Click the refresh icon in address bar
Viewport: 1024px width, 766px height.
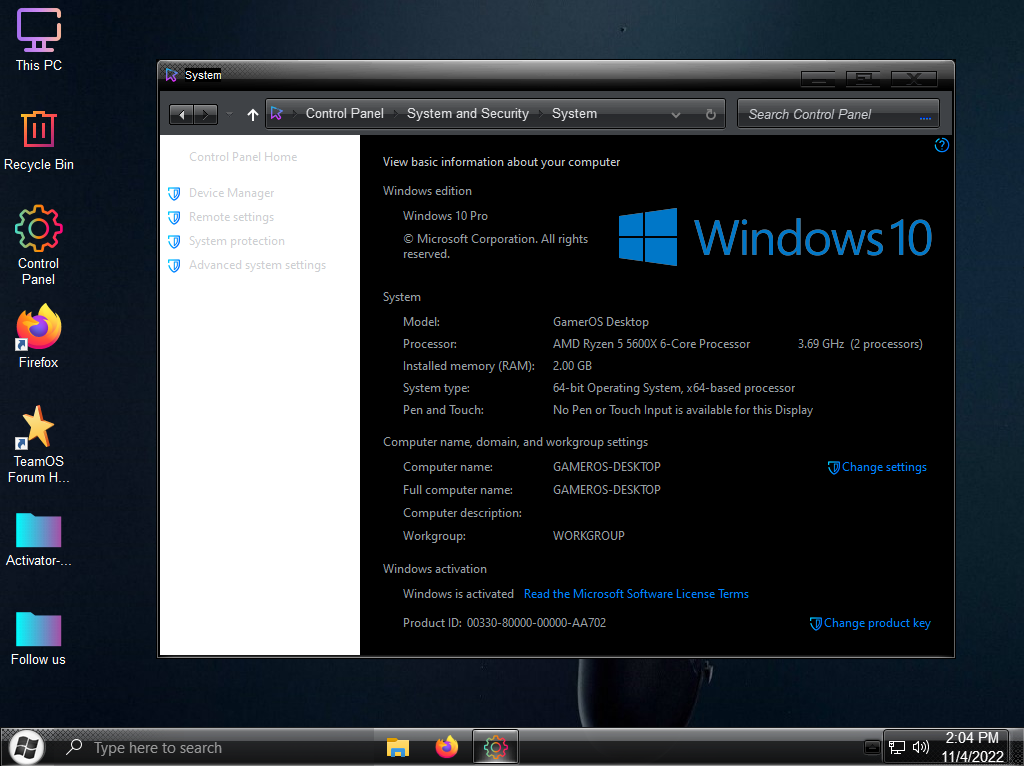pos(710,114)
